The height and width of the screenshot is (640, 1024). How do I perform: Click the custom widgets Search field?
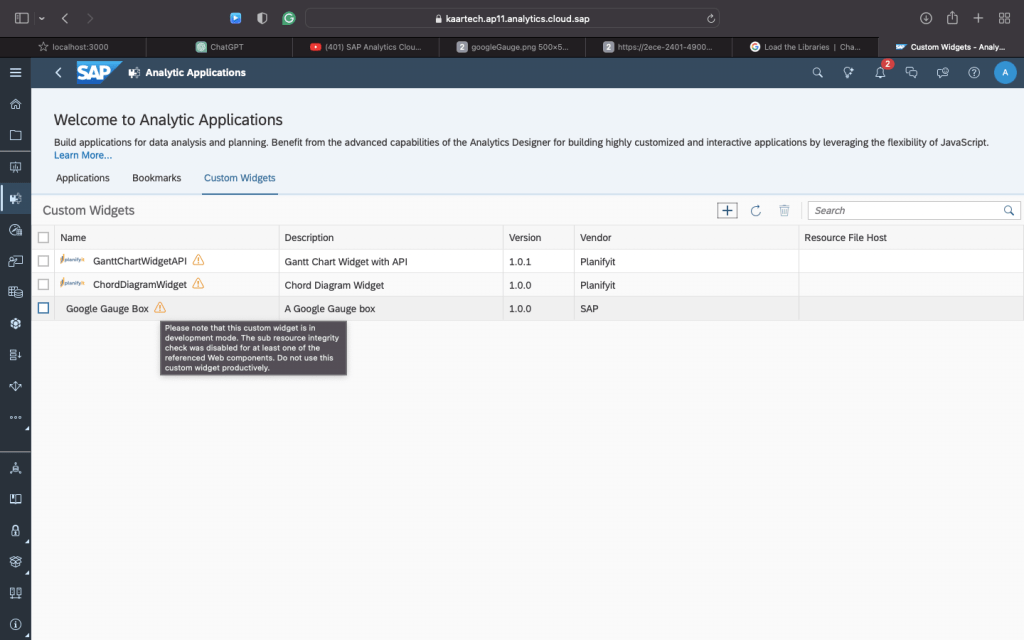[x=906, y=210]
